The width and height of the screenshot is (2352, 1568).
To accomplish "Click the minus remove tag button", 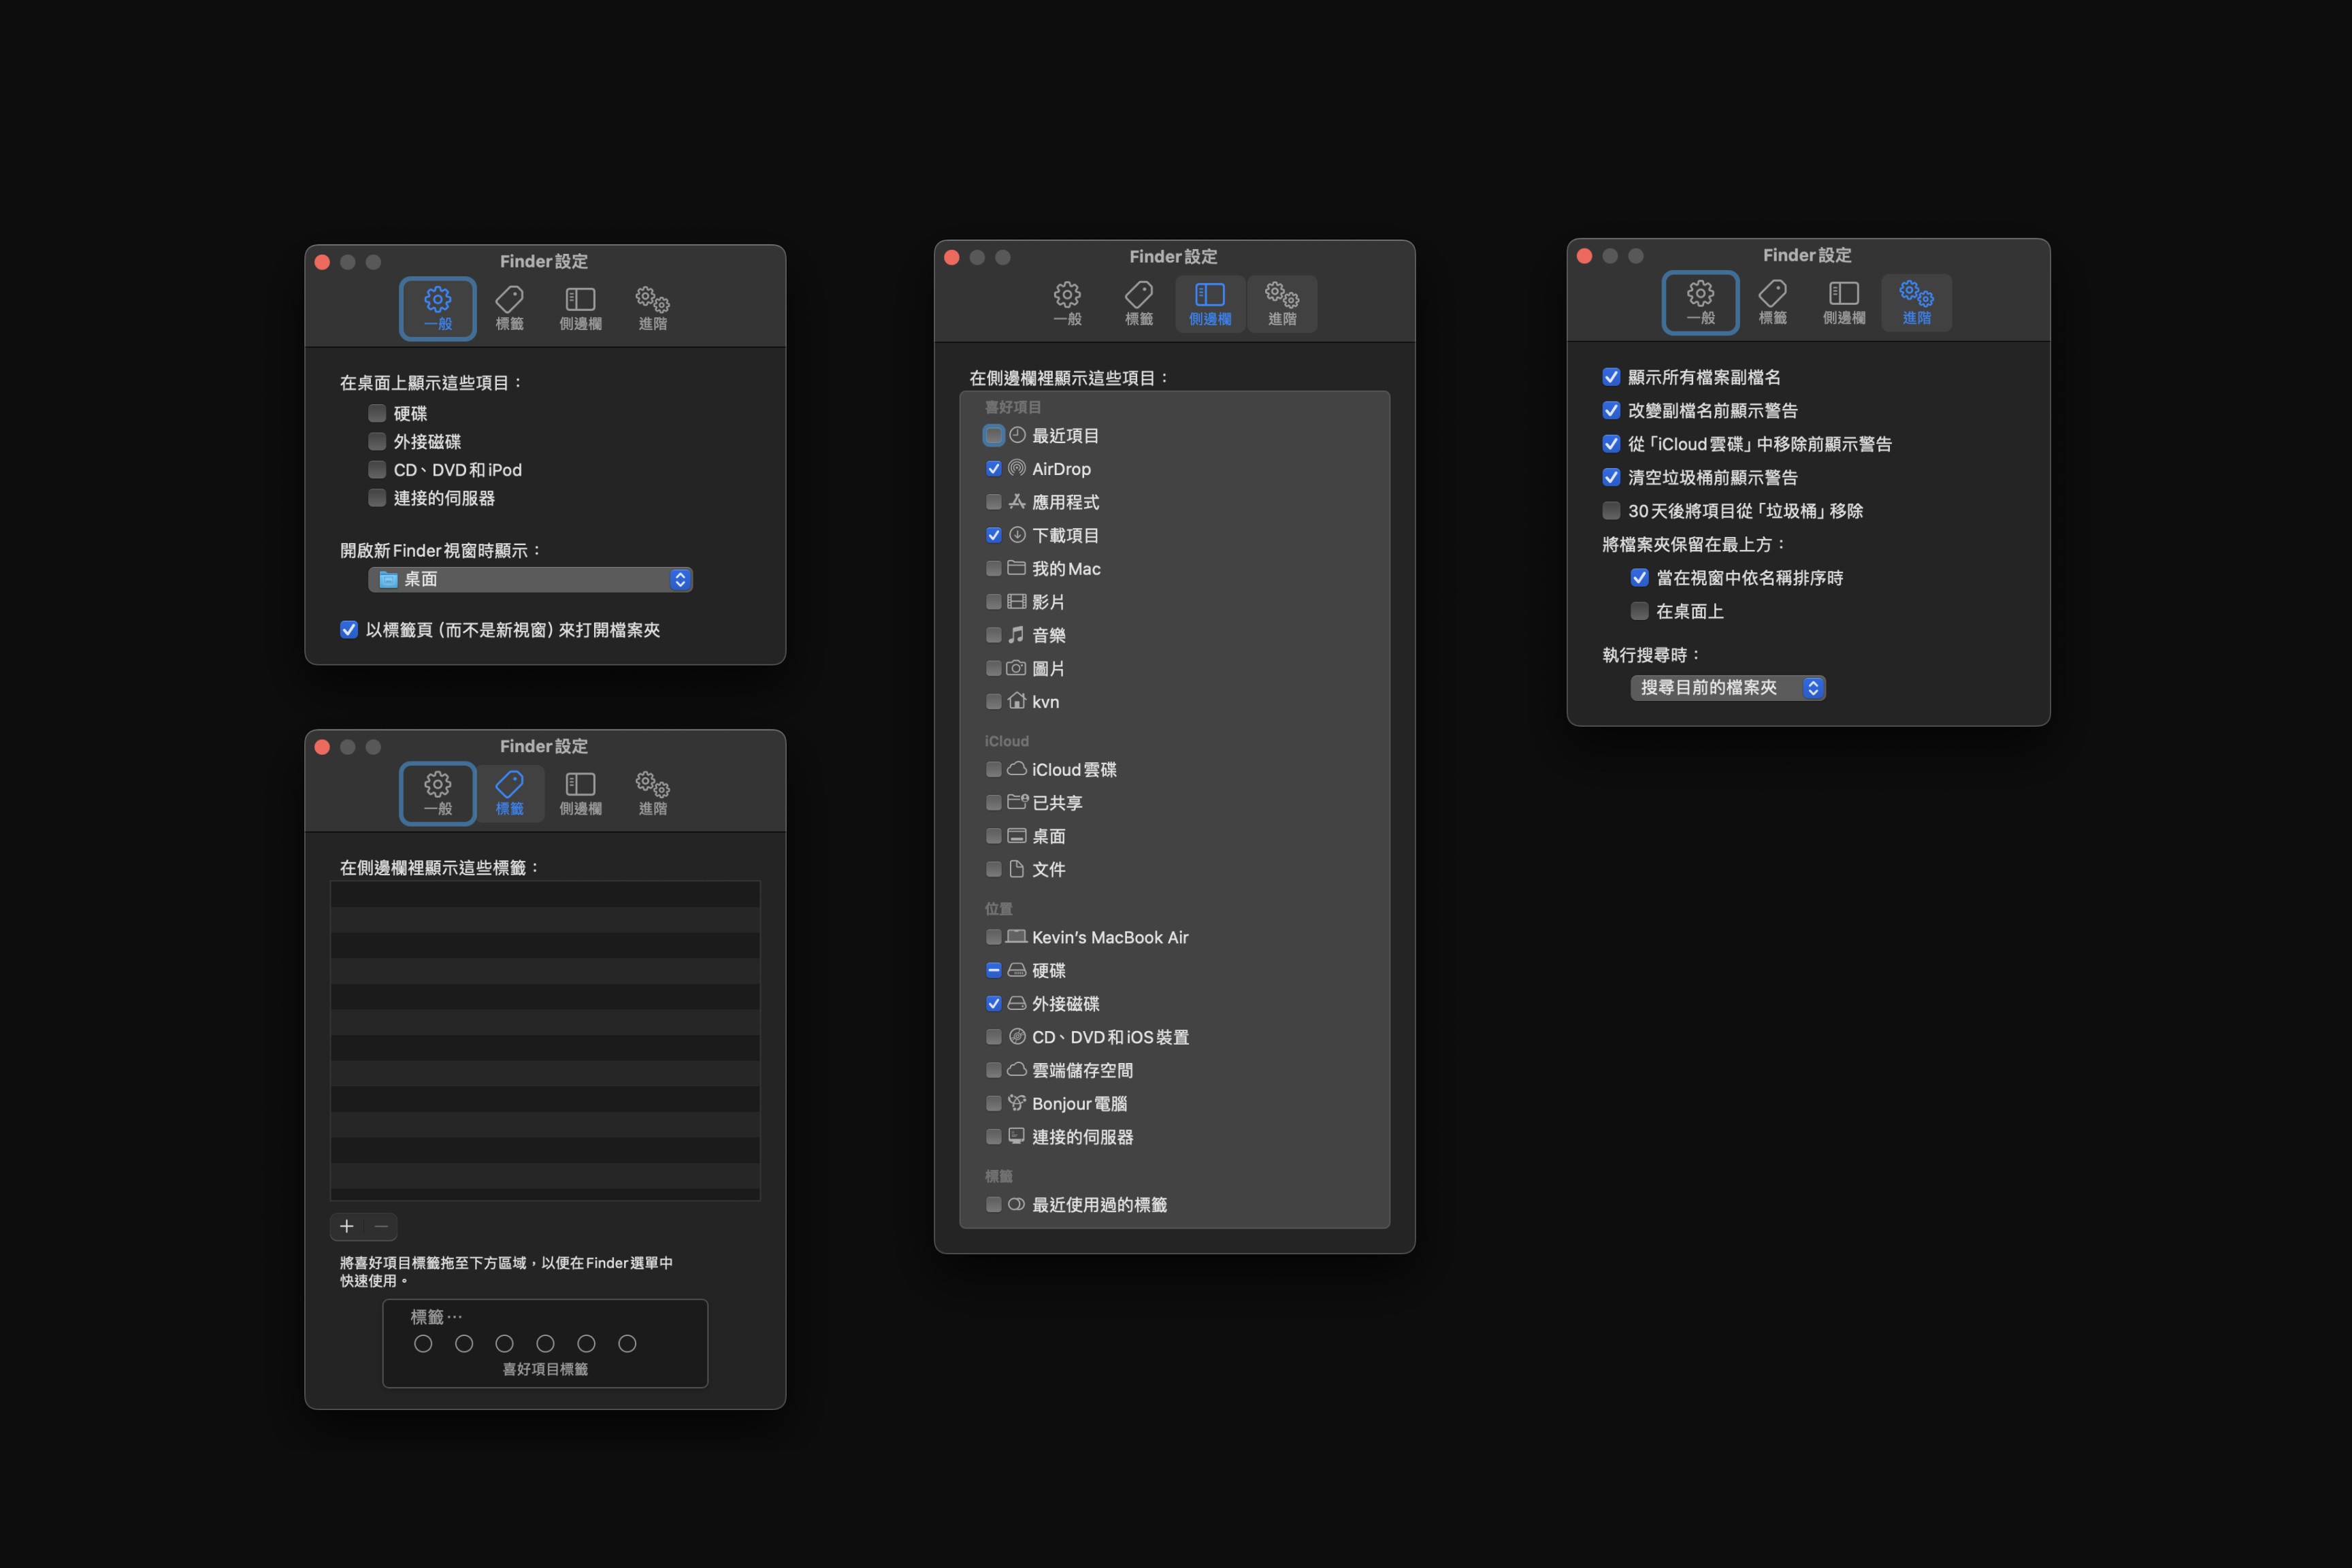I will click(381, 1226).
